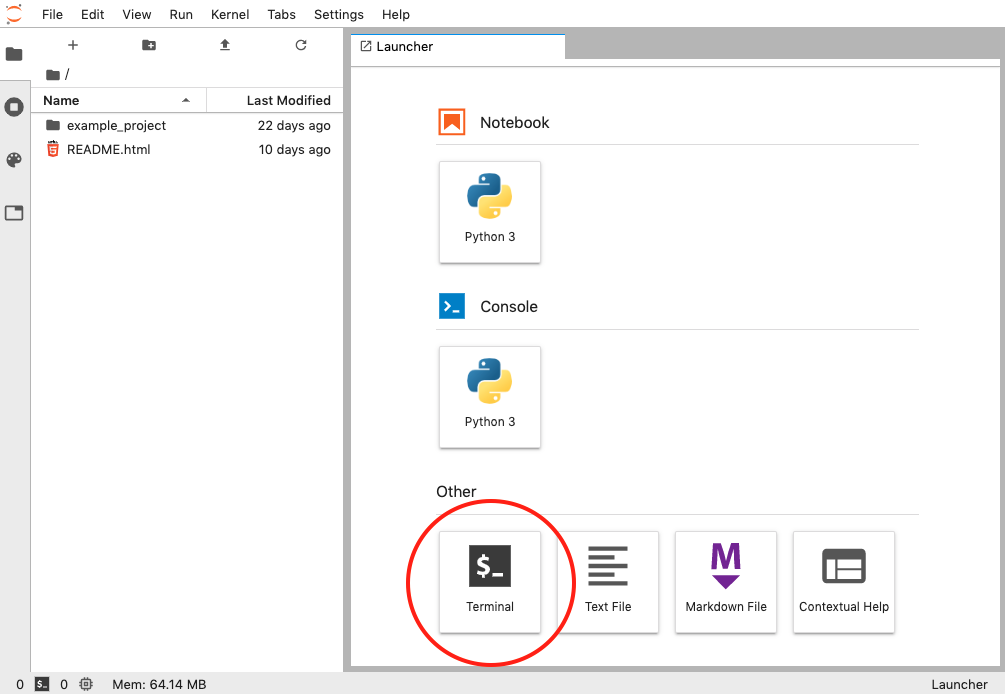The image size is (1005, 694).
Task: Click the Upload Files icon
Action: (225, 45)
